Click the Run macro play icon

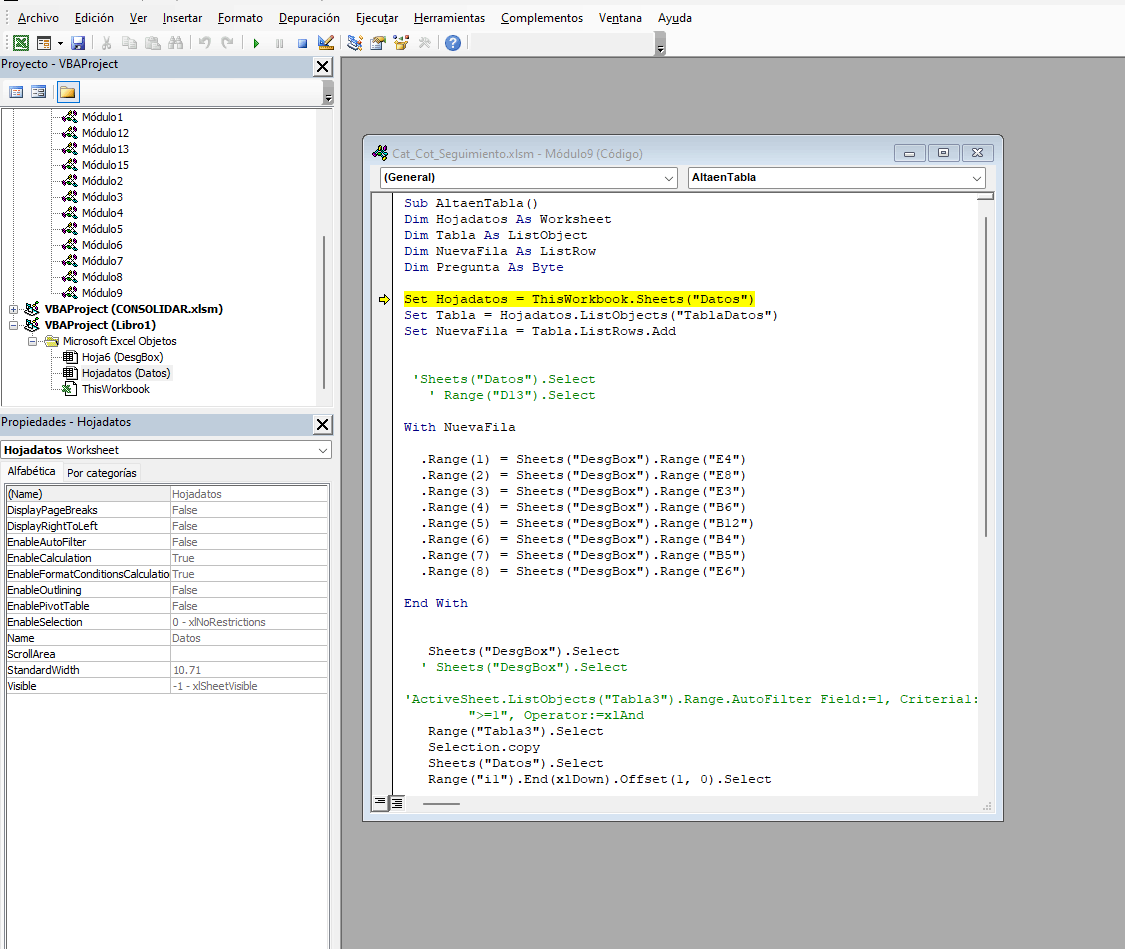(x=256, y=43)
